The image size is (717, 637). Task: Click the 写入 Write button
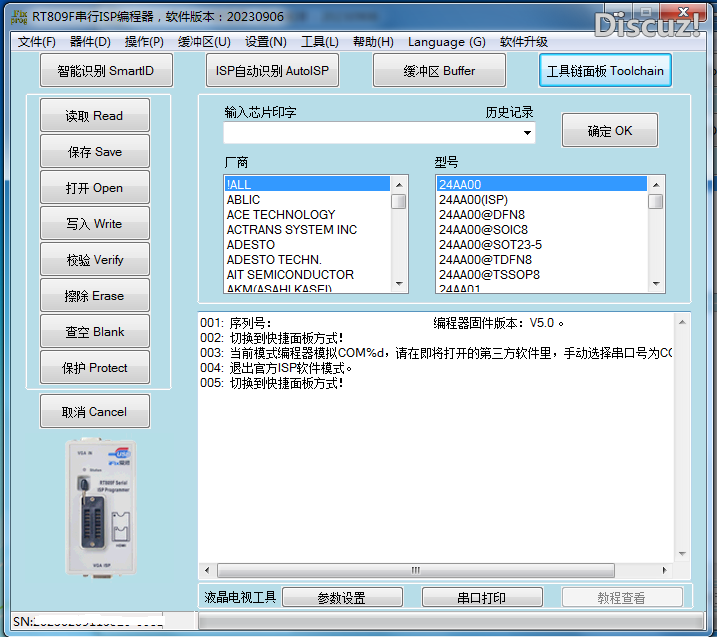(95, 223)
